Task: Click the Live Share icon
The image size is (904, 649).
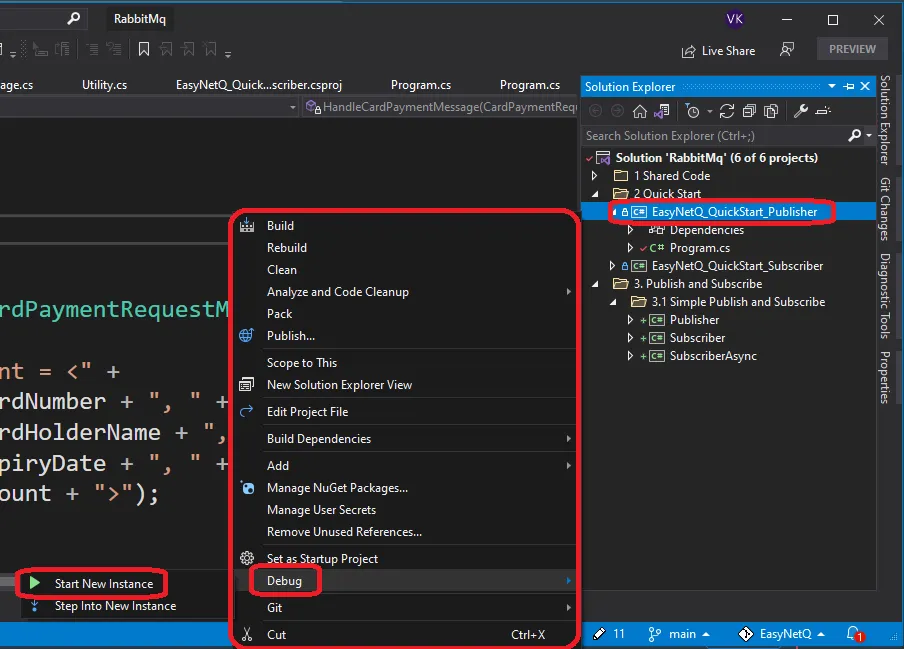Action: point(688,51)
